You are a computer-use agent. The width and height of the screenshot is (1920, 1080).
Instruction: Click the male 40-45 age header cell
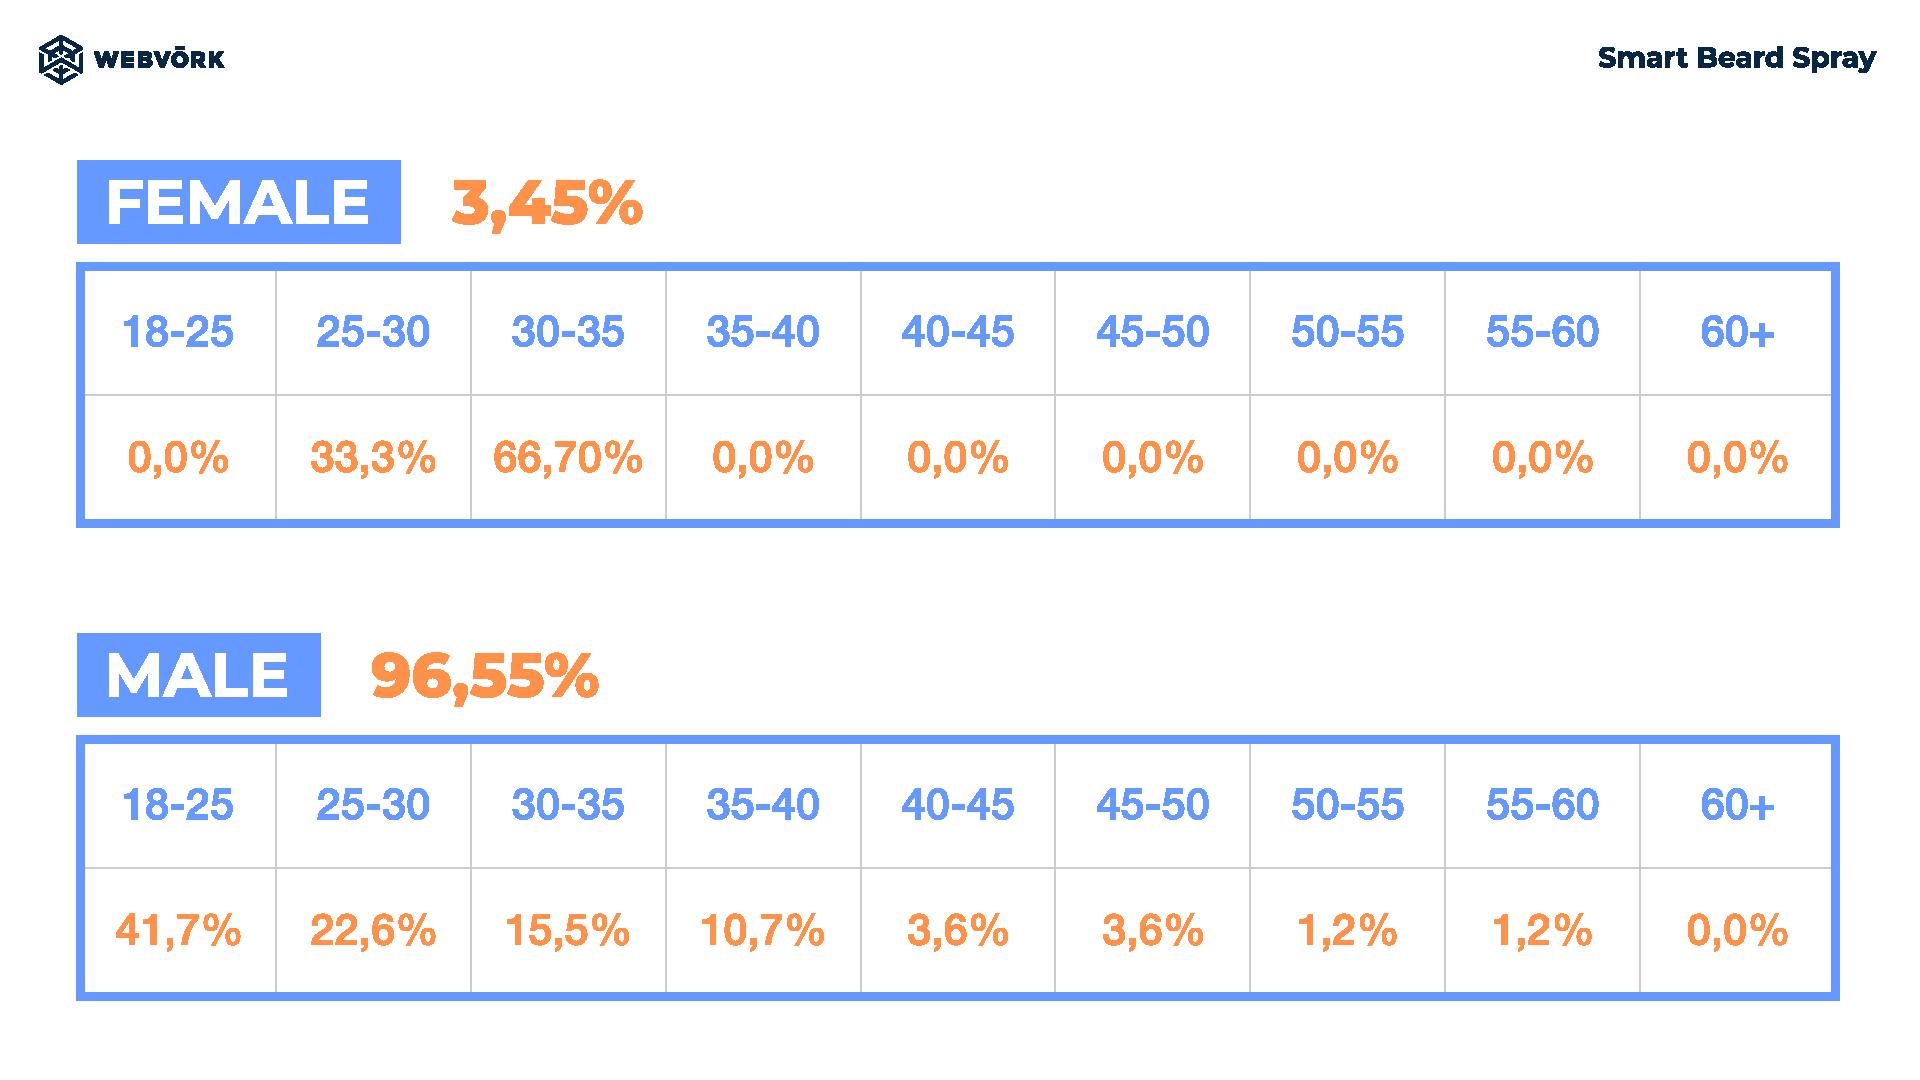[x=958, y=805]
